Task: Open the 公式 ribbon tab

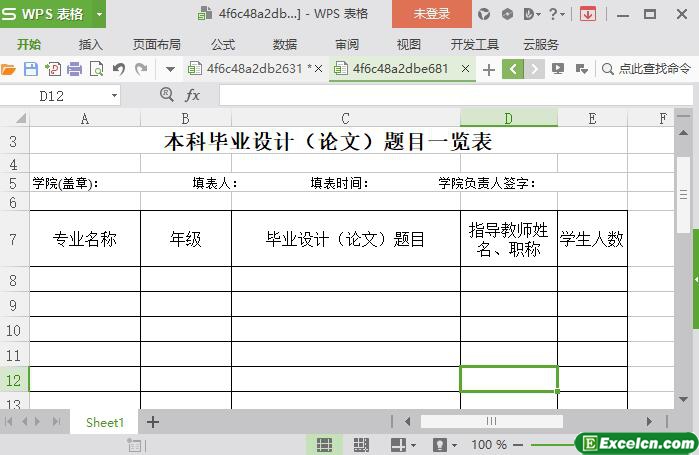Action: [x=223, y=45]
